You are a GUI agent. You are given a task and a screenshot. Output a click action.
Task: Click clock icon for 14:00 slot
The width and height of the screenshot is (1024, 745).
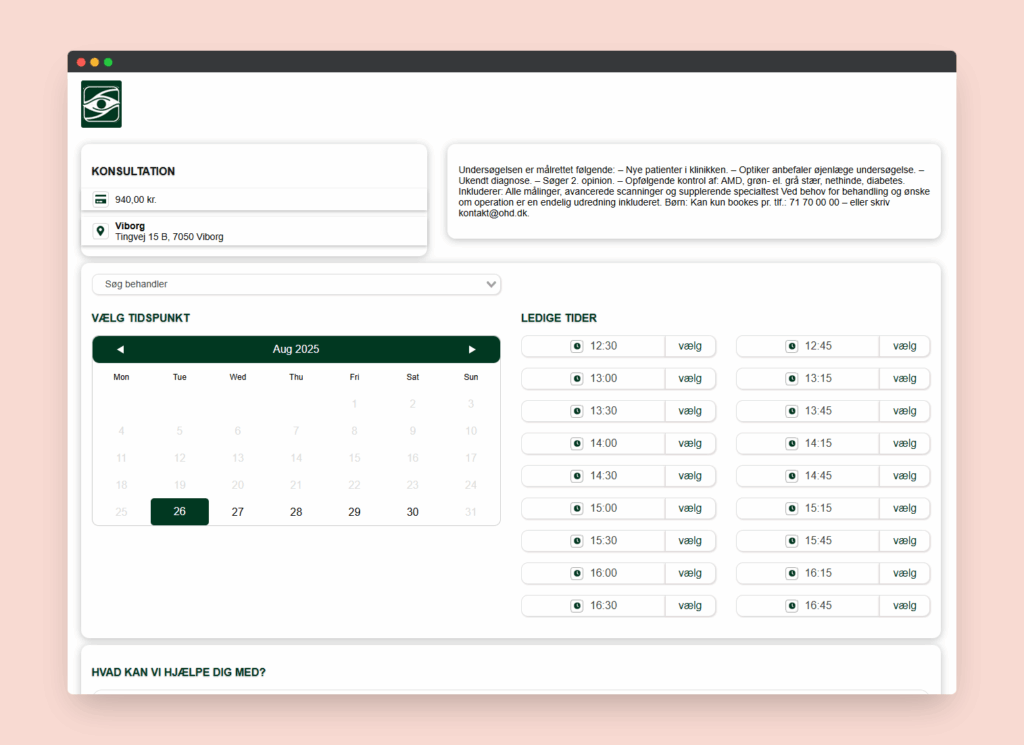click(577, 443)
